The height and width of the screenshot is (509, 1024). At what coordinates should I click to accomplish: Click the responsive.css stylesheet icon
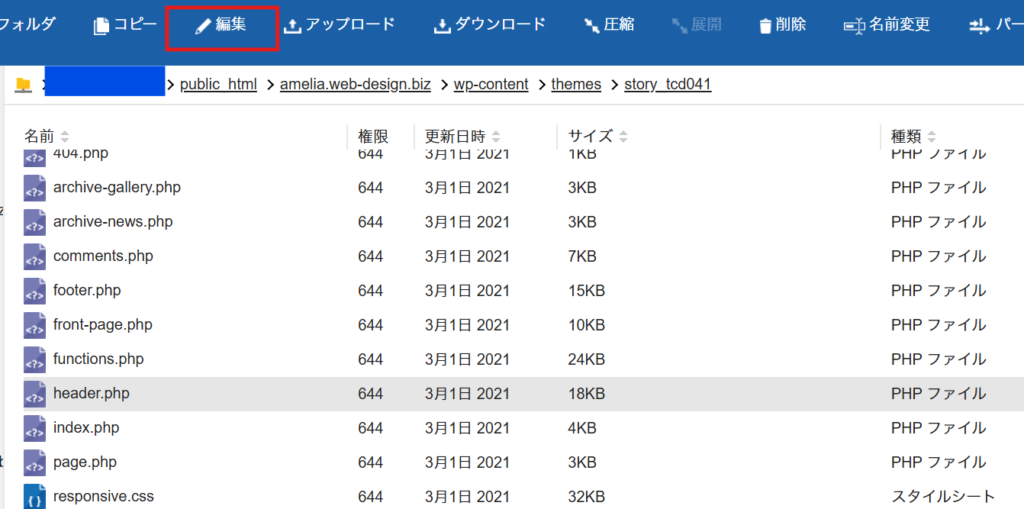click(35, 495)
